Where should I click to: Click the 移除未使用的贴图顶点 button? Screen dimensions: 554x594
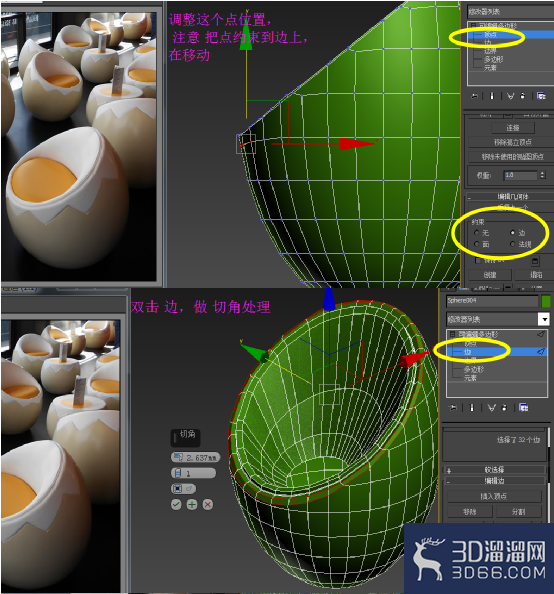pyautogui.click(x=512, y=156)
